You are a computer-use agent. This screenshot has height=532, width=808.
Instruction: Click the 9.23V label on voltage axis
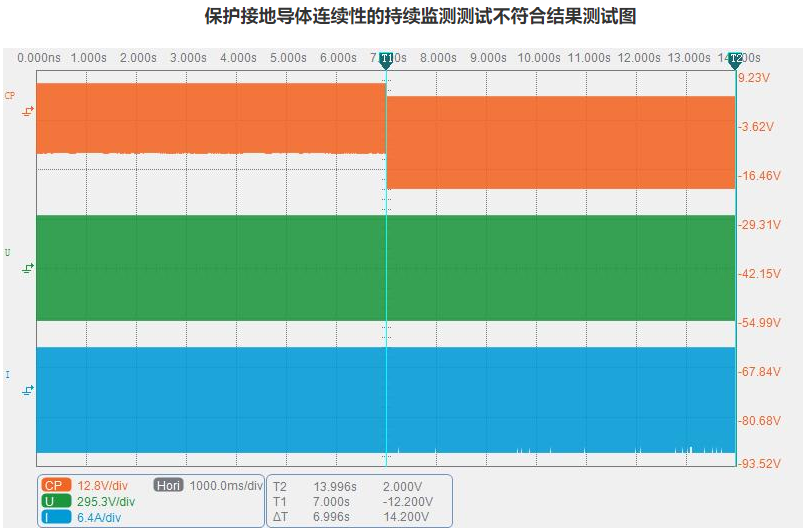[754, 77]
